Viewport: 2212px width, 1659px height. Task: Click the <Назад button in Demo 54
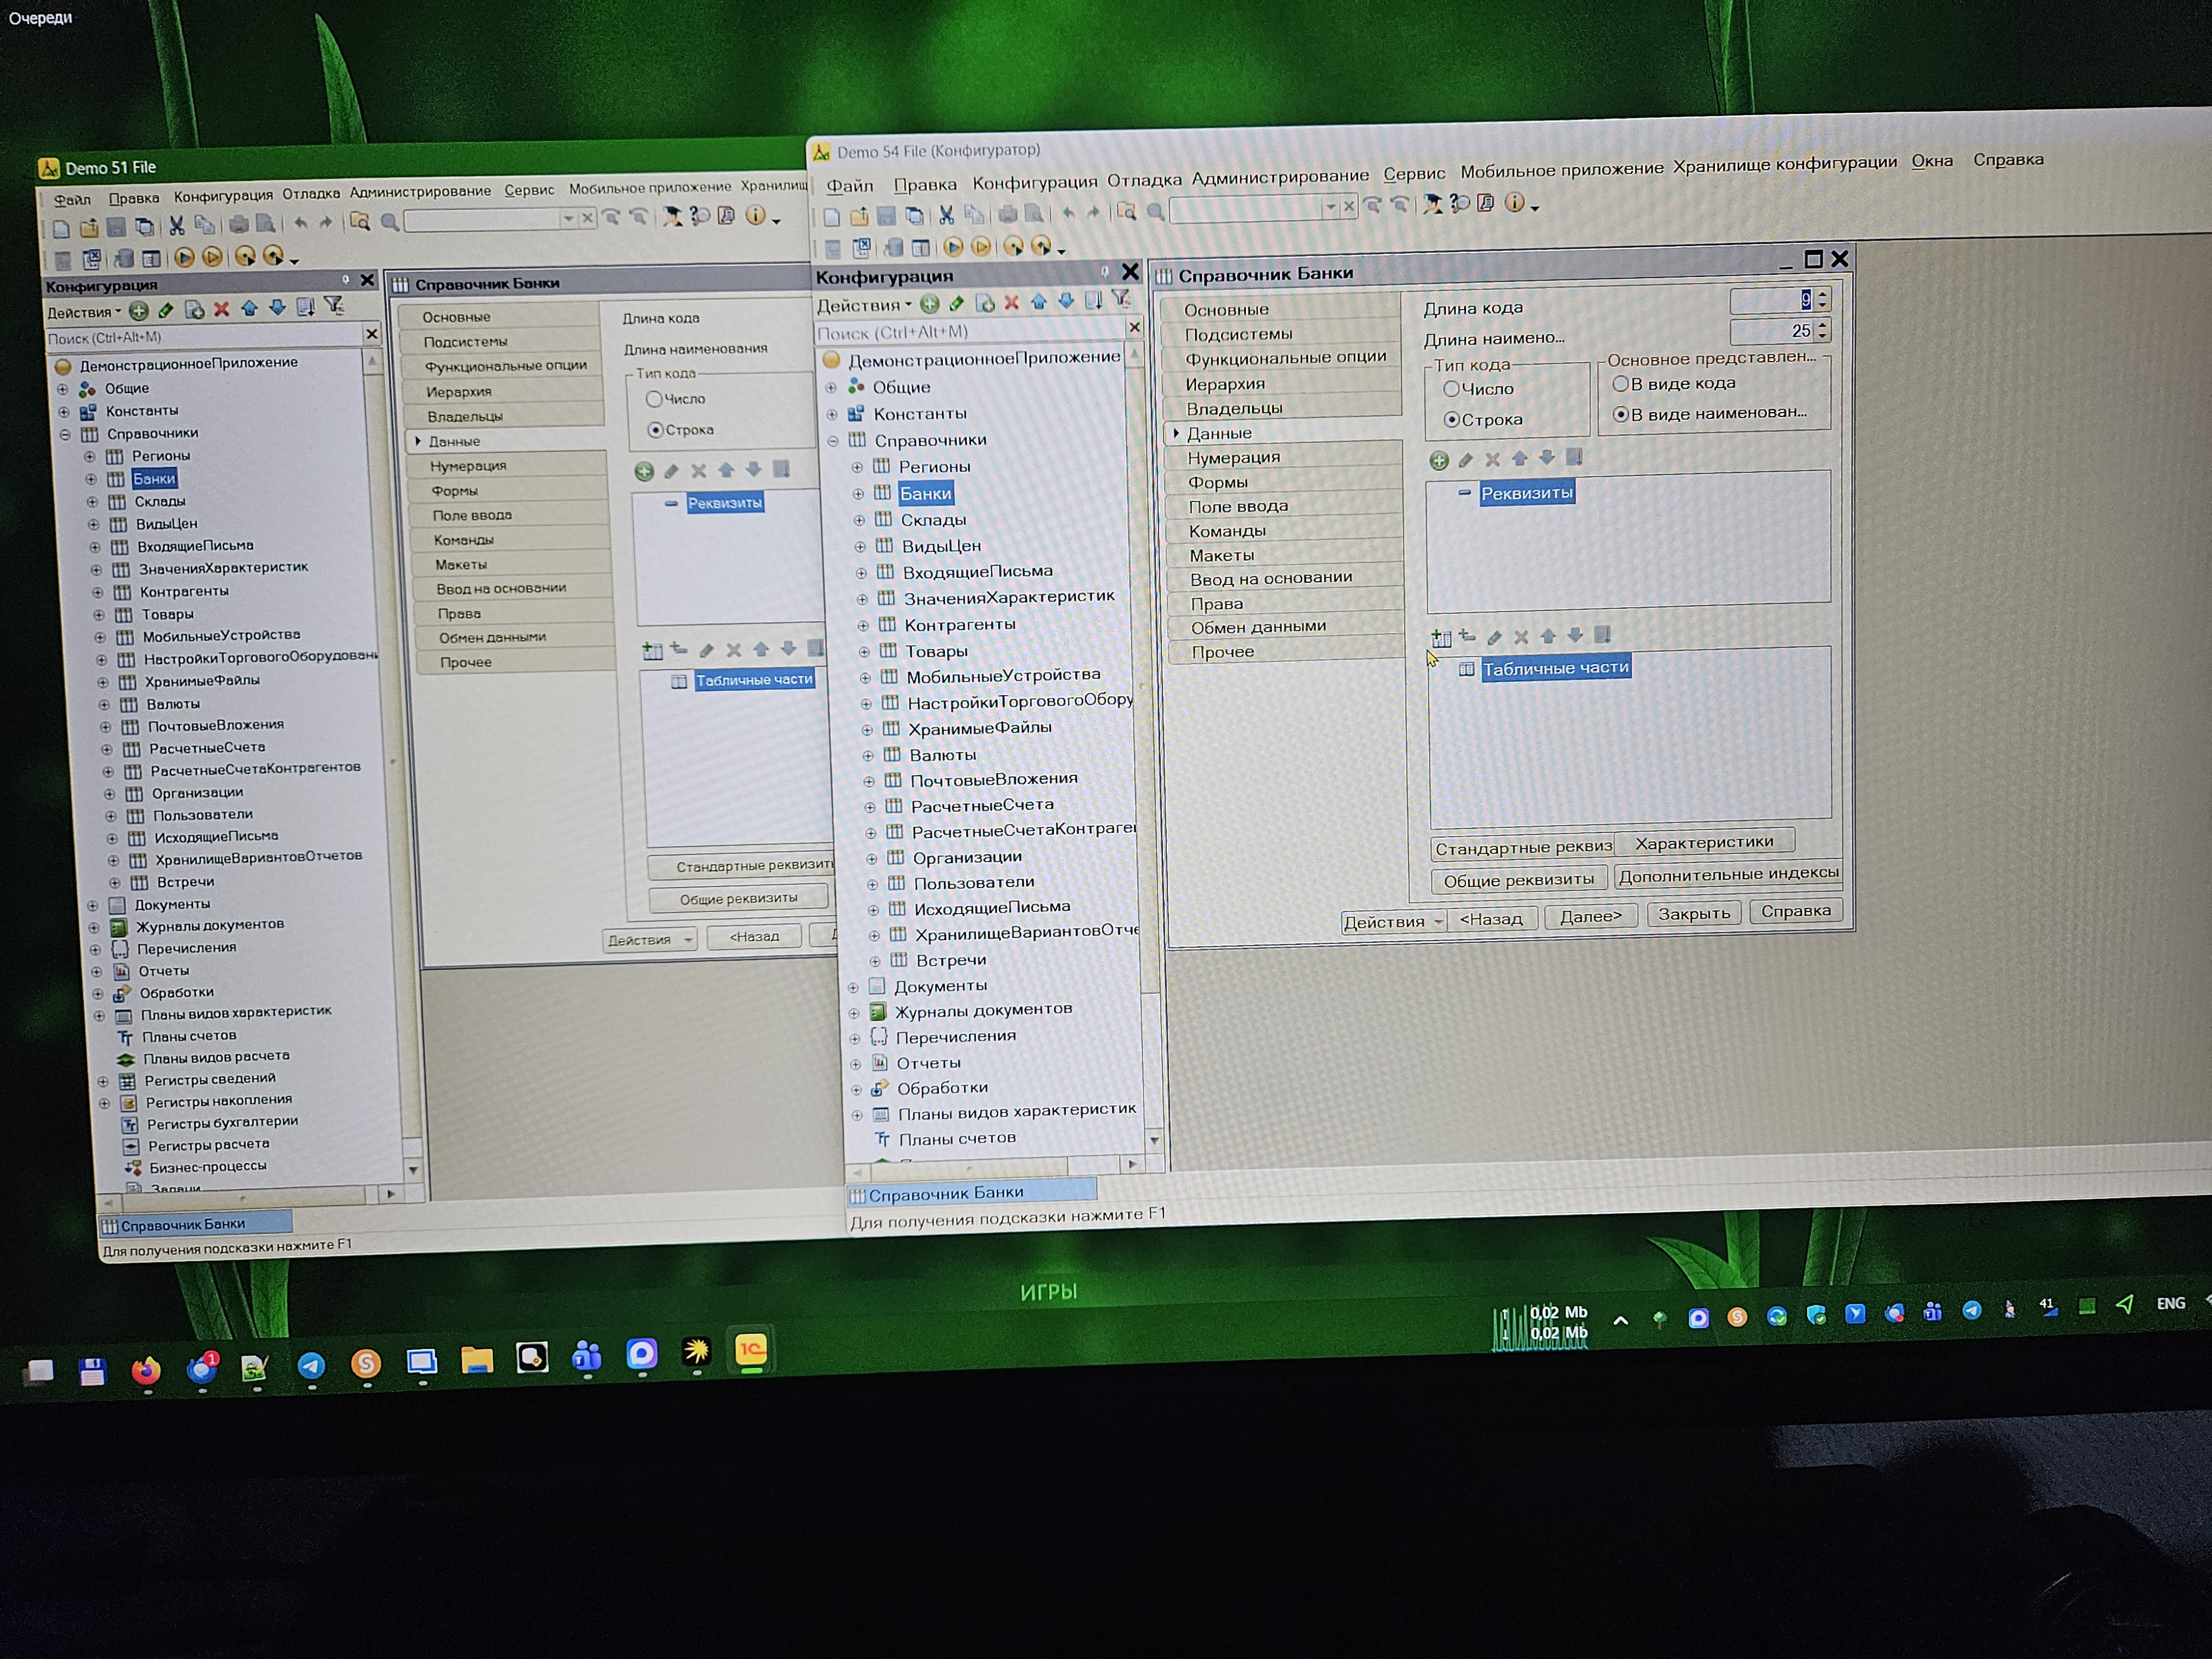click(x=1491, y=919)
